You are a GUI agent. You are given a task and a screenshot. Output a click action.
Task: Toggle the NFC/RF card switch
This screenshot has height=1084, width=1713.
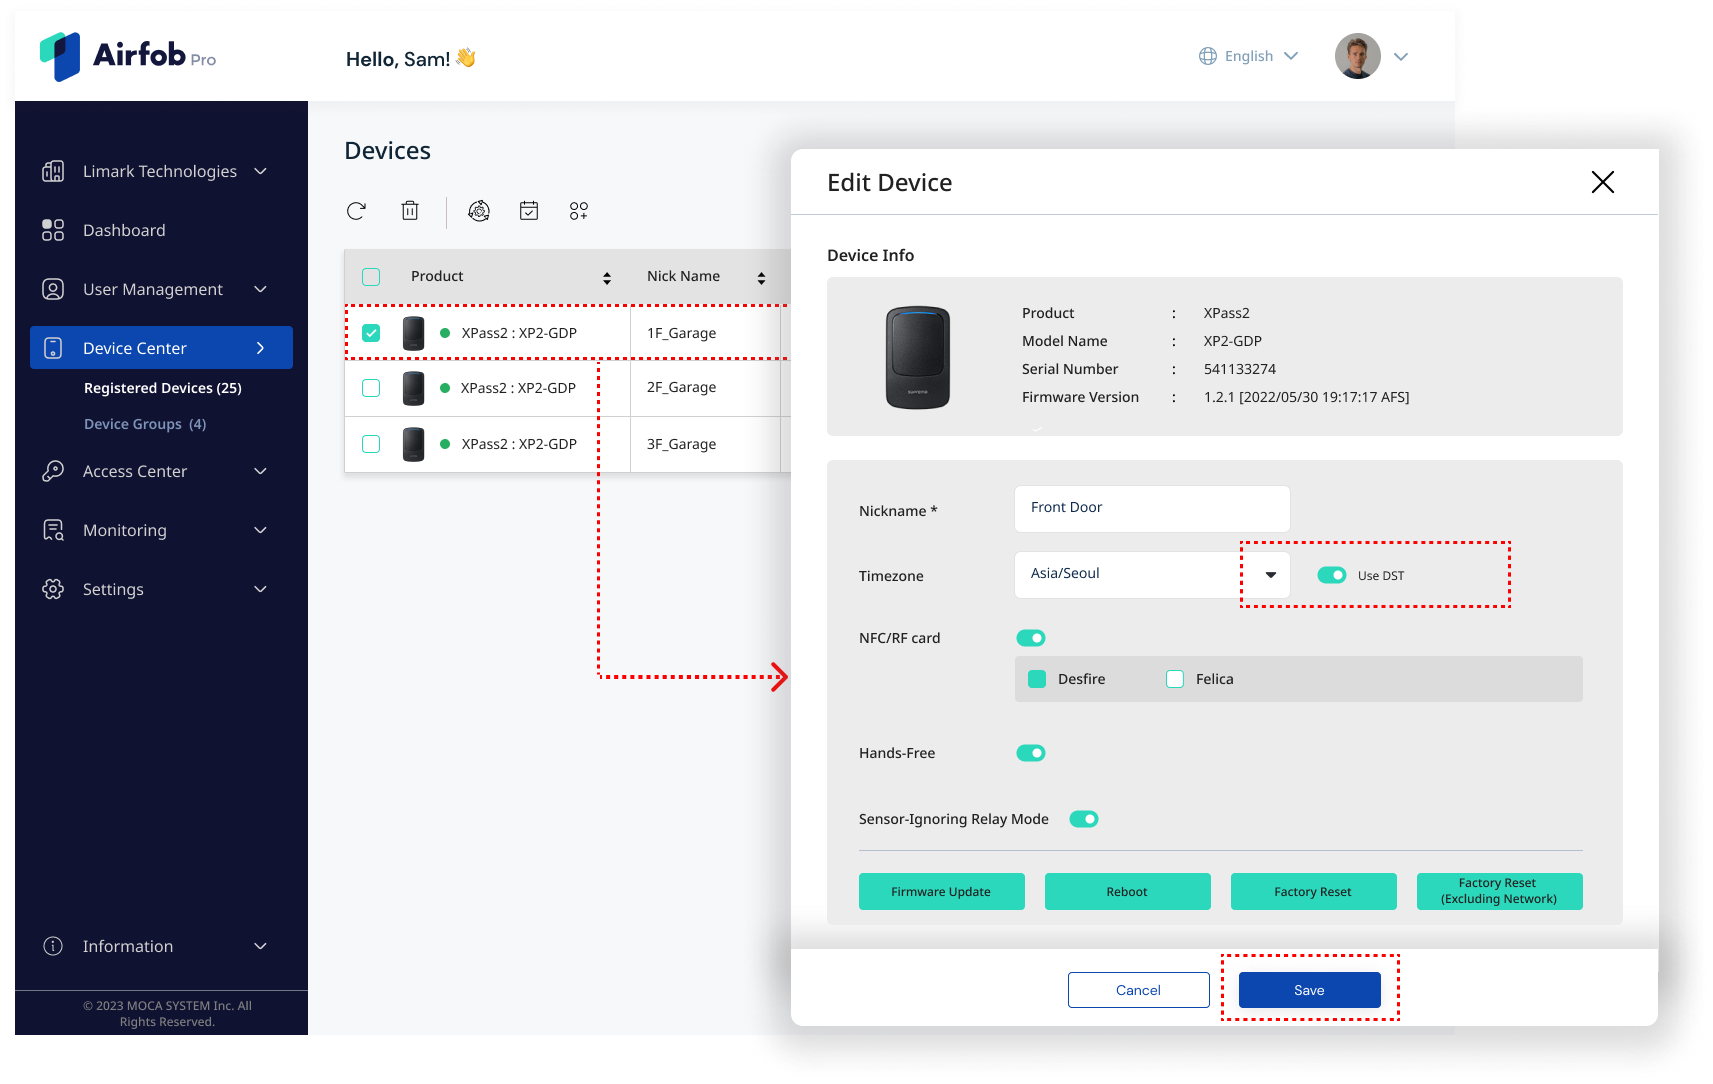[x=1031, y=638]
